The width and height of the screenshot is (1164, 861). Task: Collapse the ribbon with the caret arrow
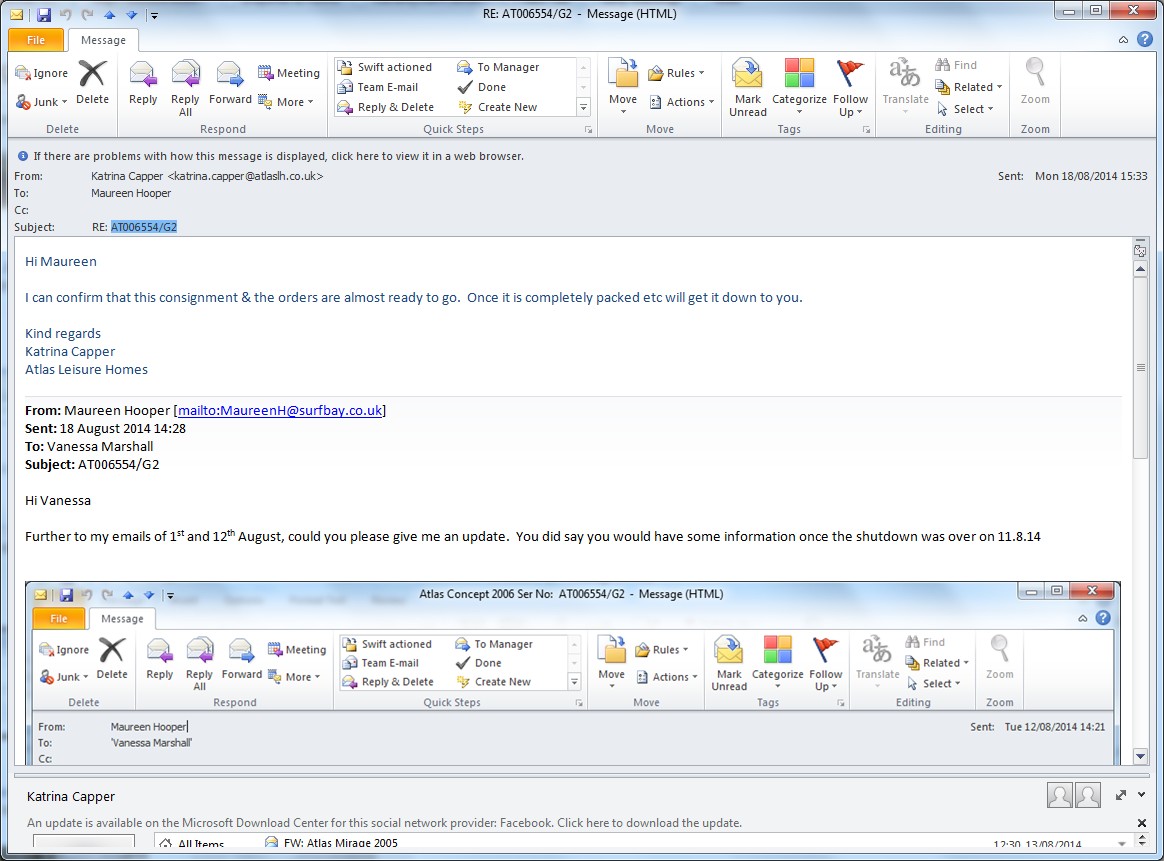click(1123, 40)
